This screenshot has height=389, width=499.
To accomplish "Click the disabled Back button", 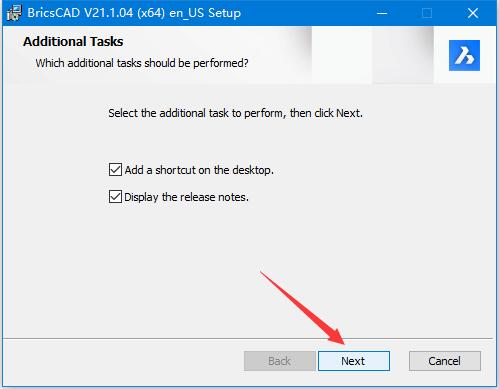I will click(279, 361).
